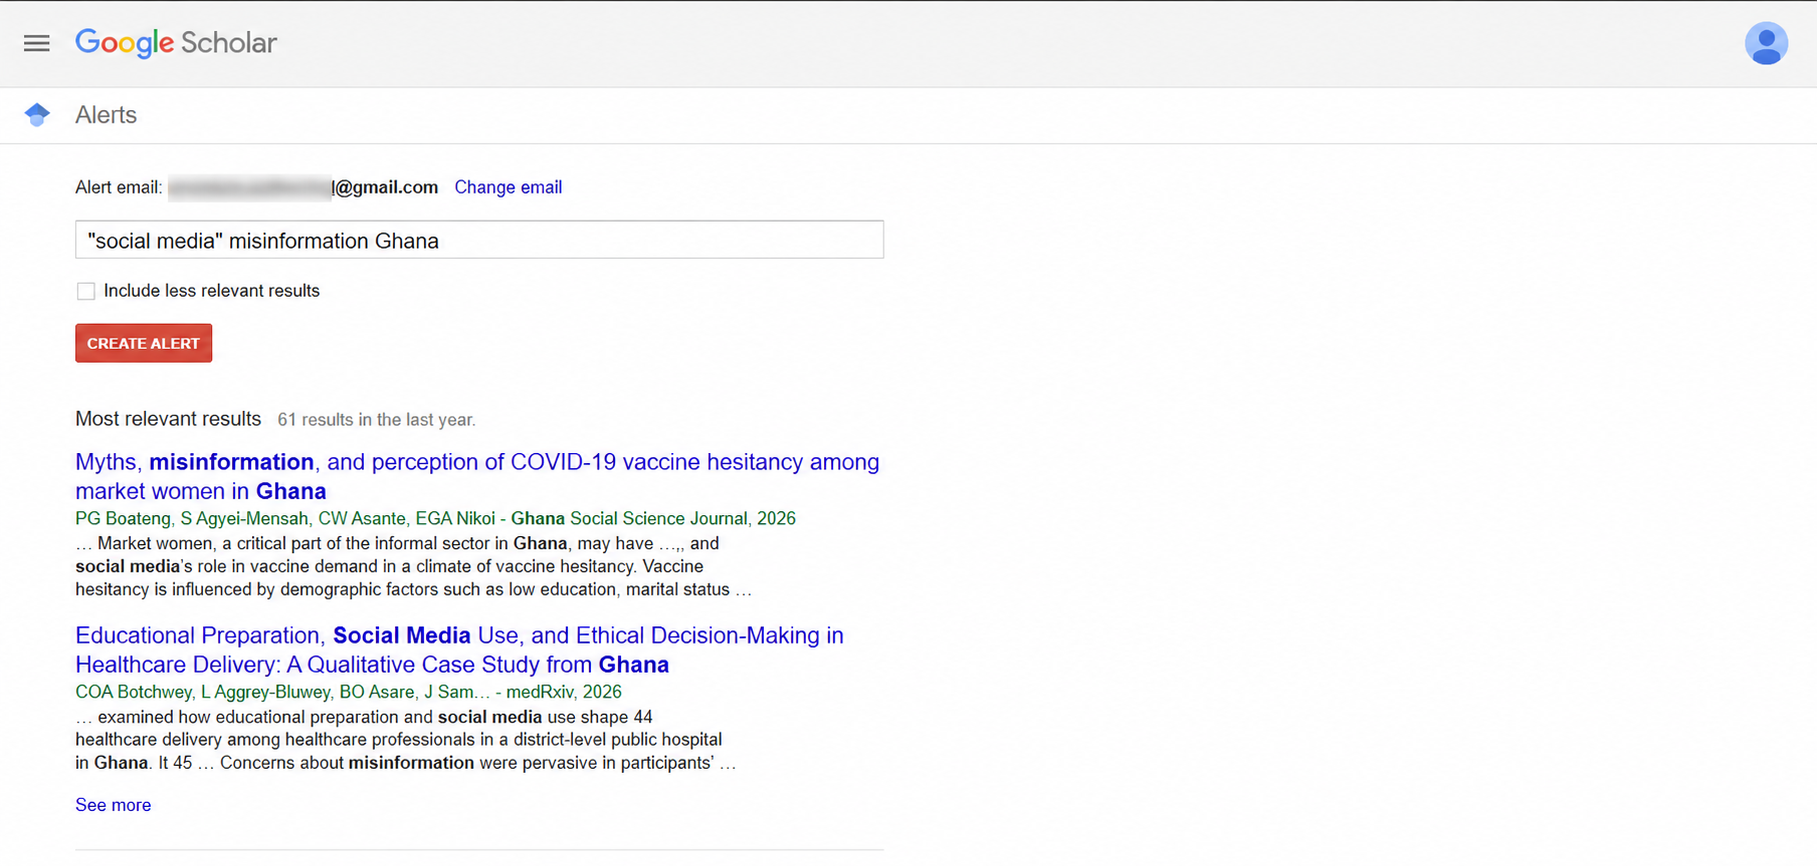The image size is (1817, 866).
Task: Click the CREATE ALERT button
Action: click(x=143, y=343)
